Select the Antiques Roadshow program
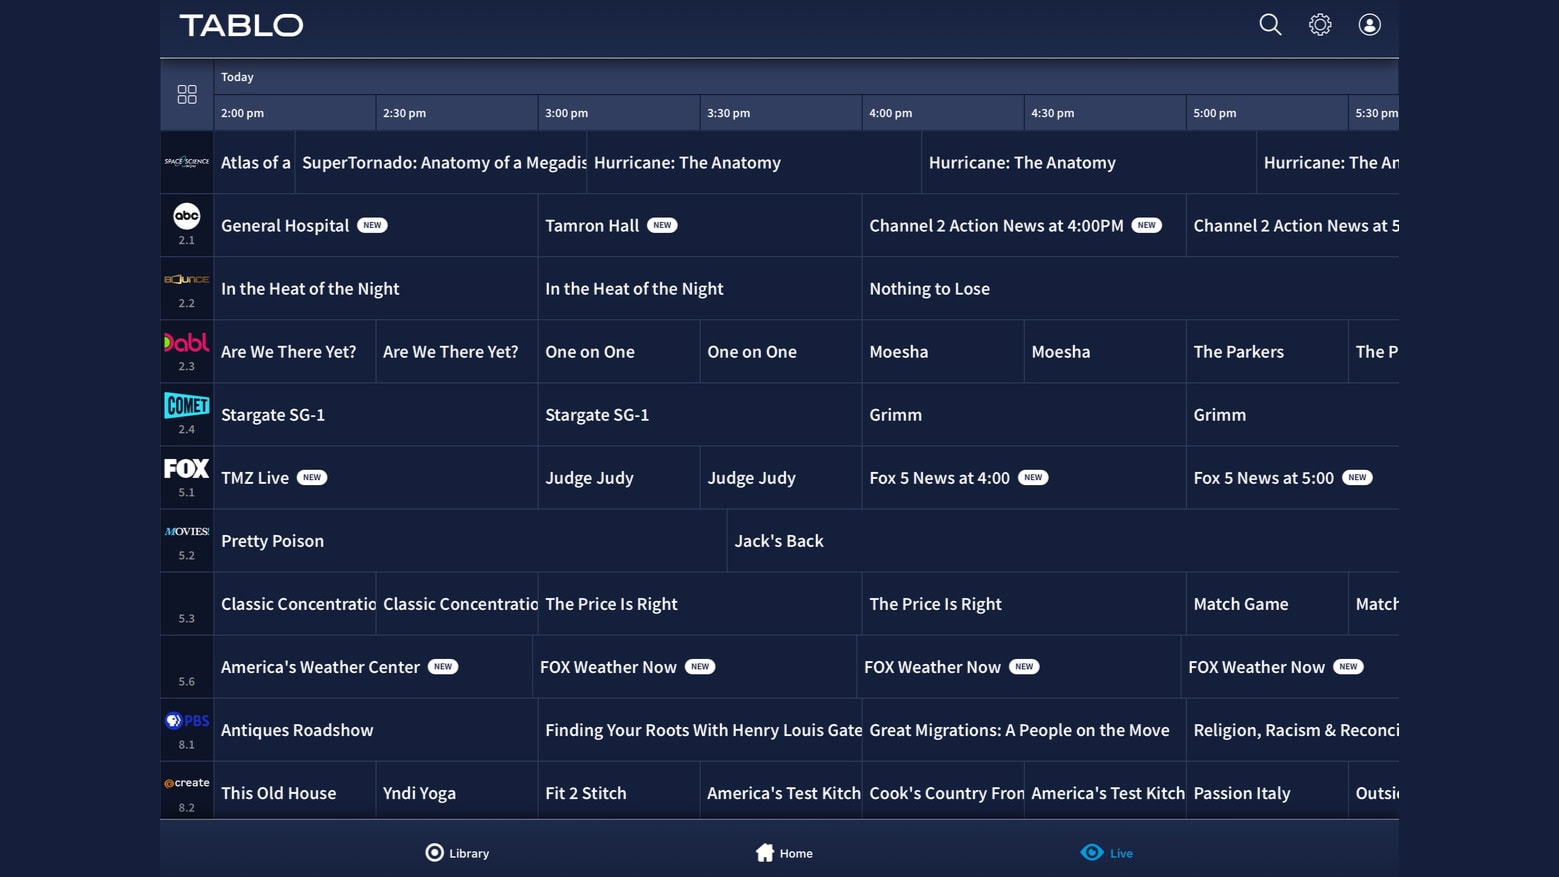Screen dimensions: 1559x877 coord(297,730)
